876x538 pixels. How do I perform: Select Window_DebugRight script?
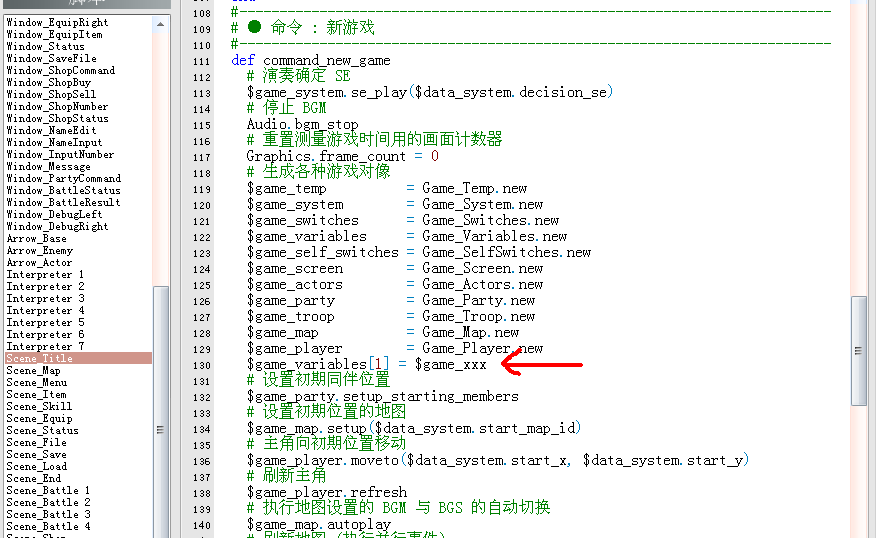click(57, 227)
